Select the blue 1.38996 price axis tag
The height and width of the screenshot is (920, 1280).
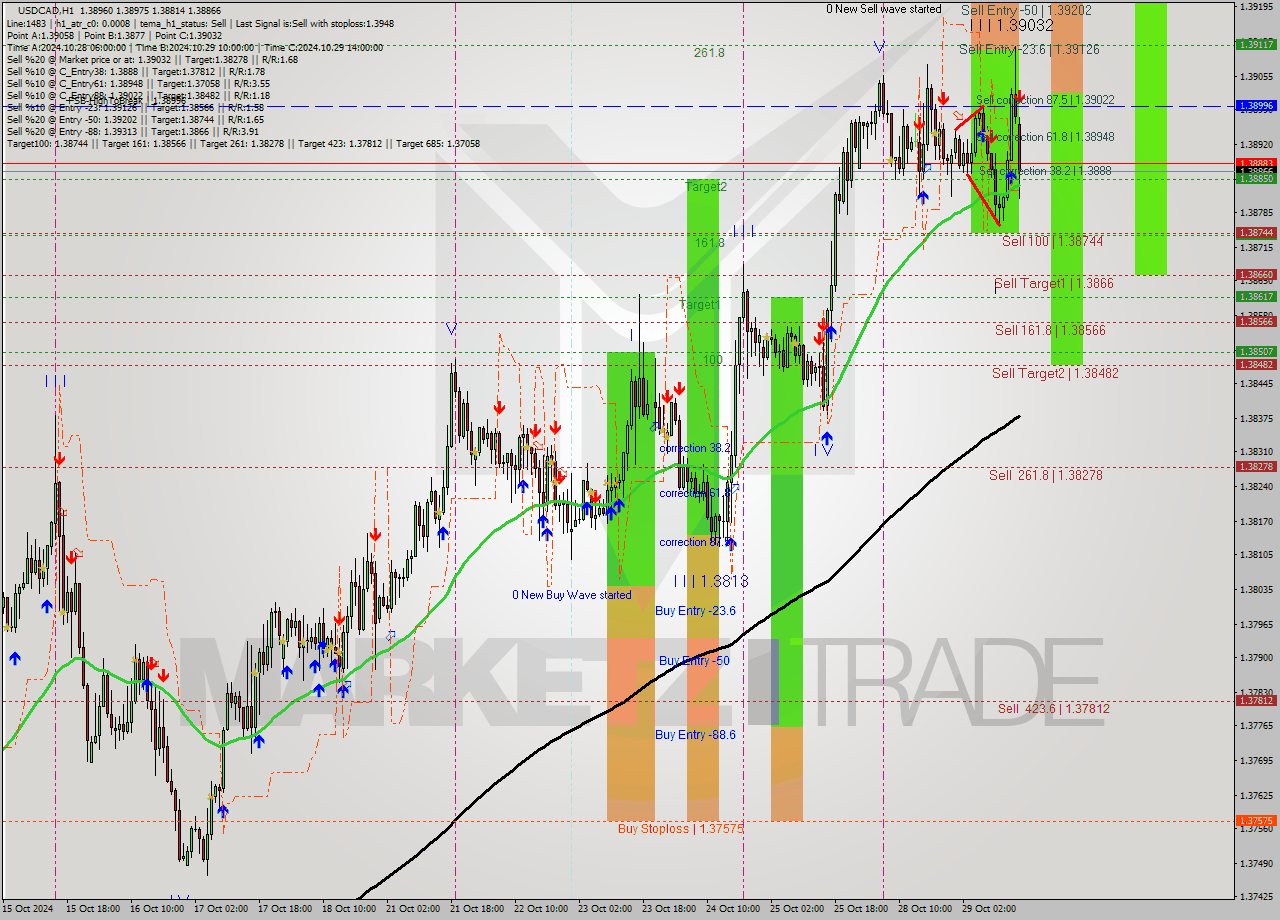click(x=1256, y=105)
